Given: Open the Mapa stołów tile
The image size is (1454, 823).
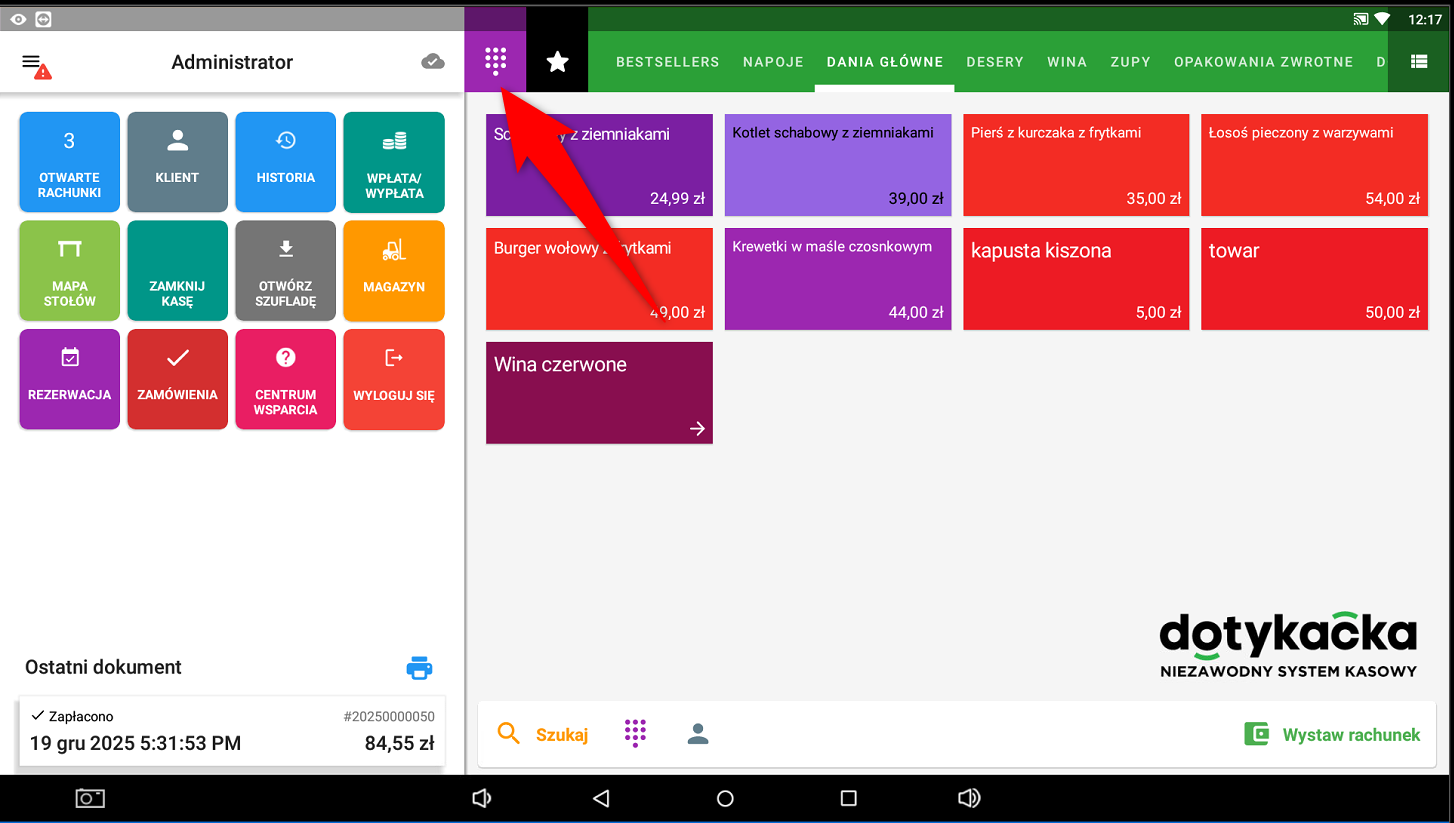Looking at the screenshot, I should [x=70, y=270].
